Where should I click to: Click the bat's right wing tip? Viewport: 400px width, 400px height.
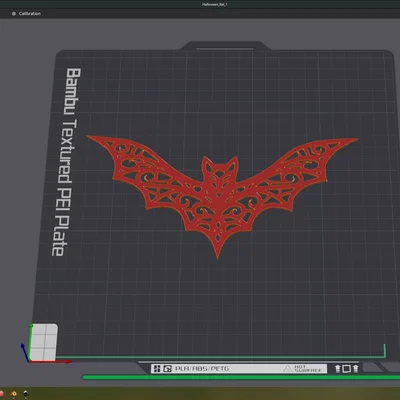353,140
